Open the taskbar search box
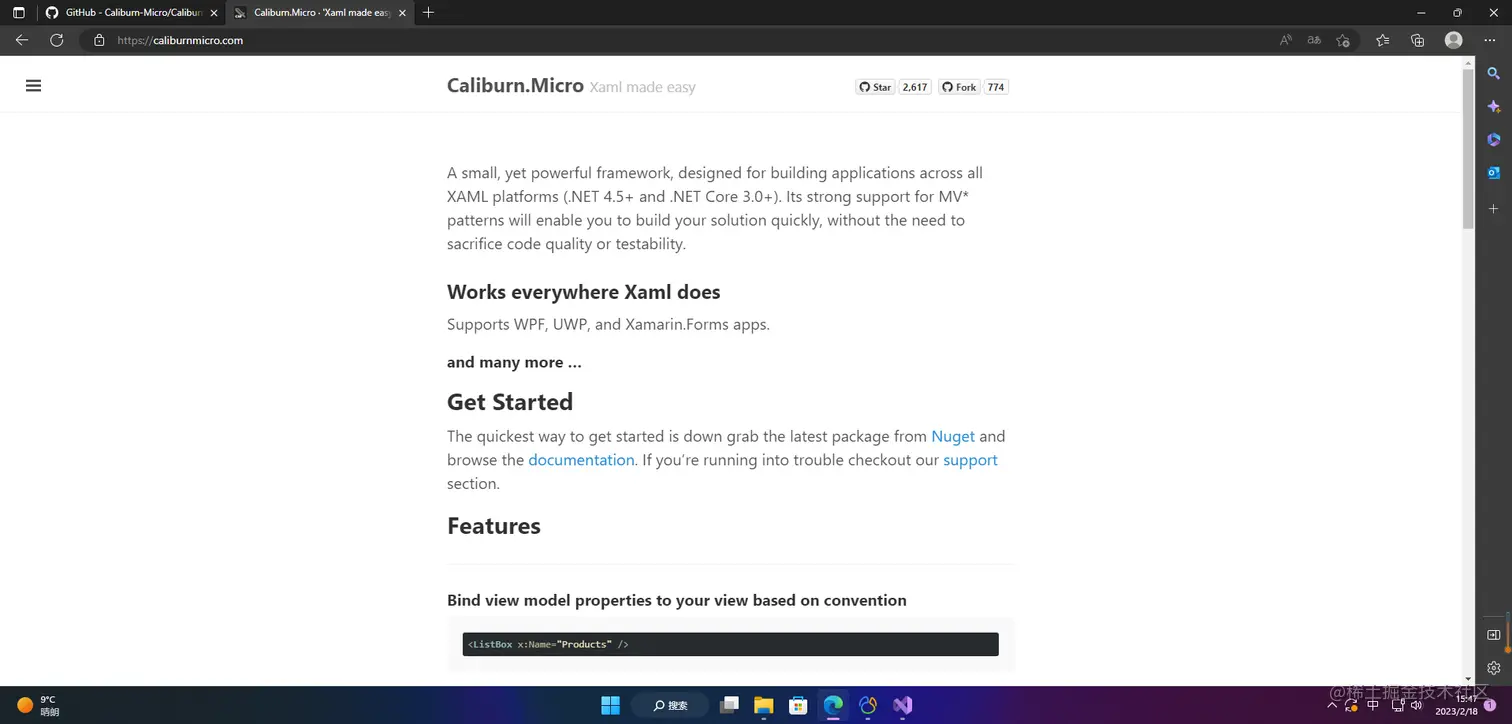This screenshot has width=1512, height=724. click(x=670, y=705)
